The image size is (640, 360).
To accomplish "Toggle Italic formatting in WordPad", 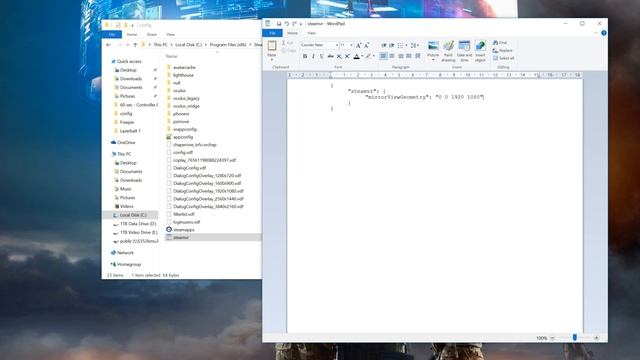I will coord(313,56).
